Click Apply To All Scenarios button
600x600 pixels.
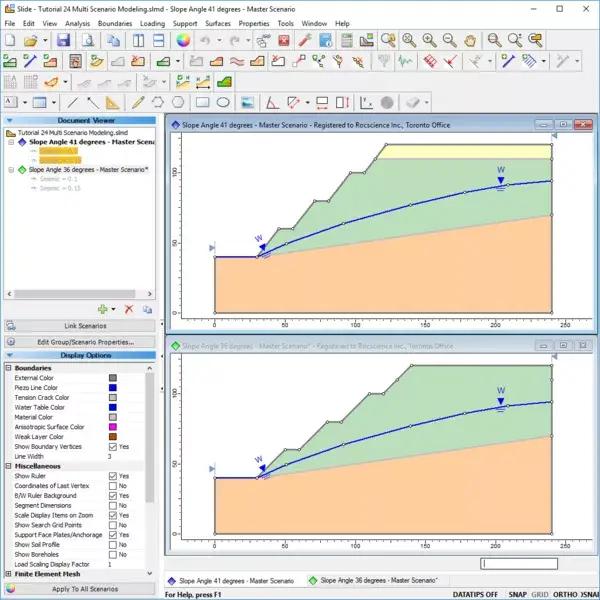coord(80,589)
